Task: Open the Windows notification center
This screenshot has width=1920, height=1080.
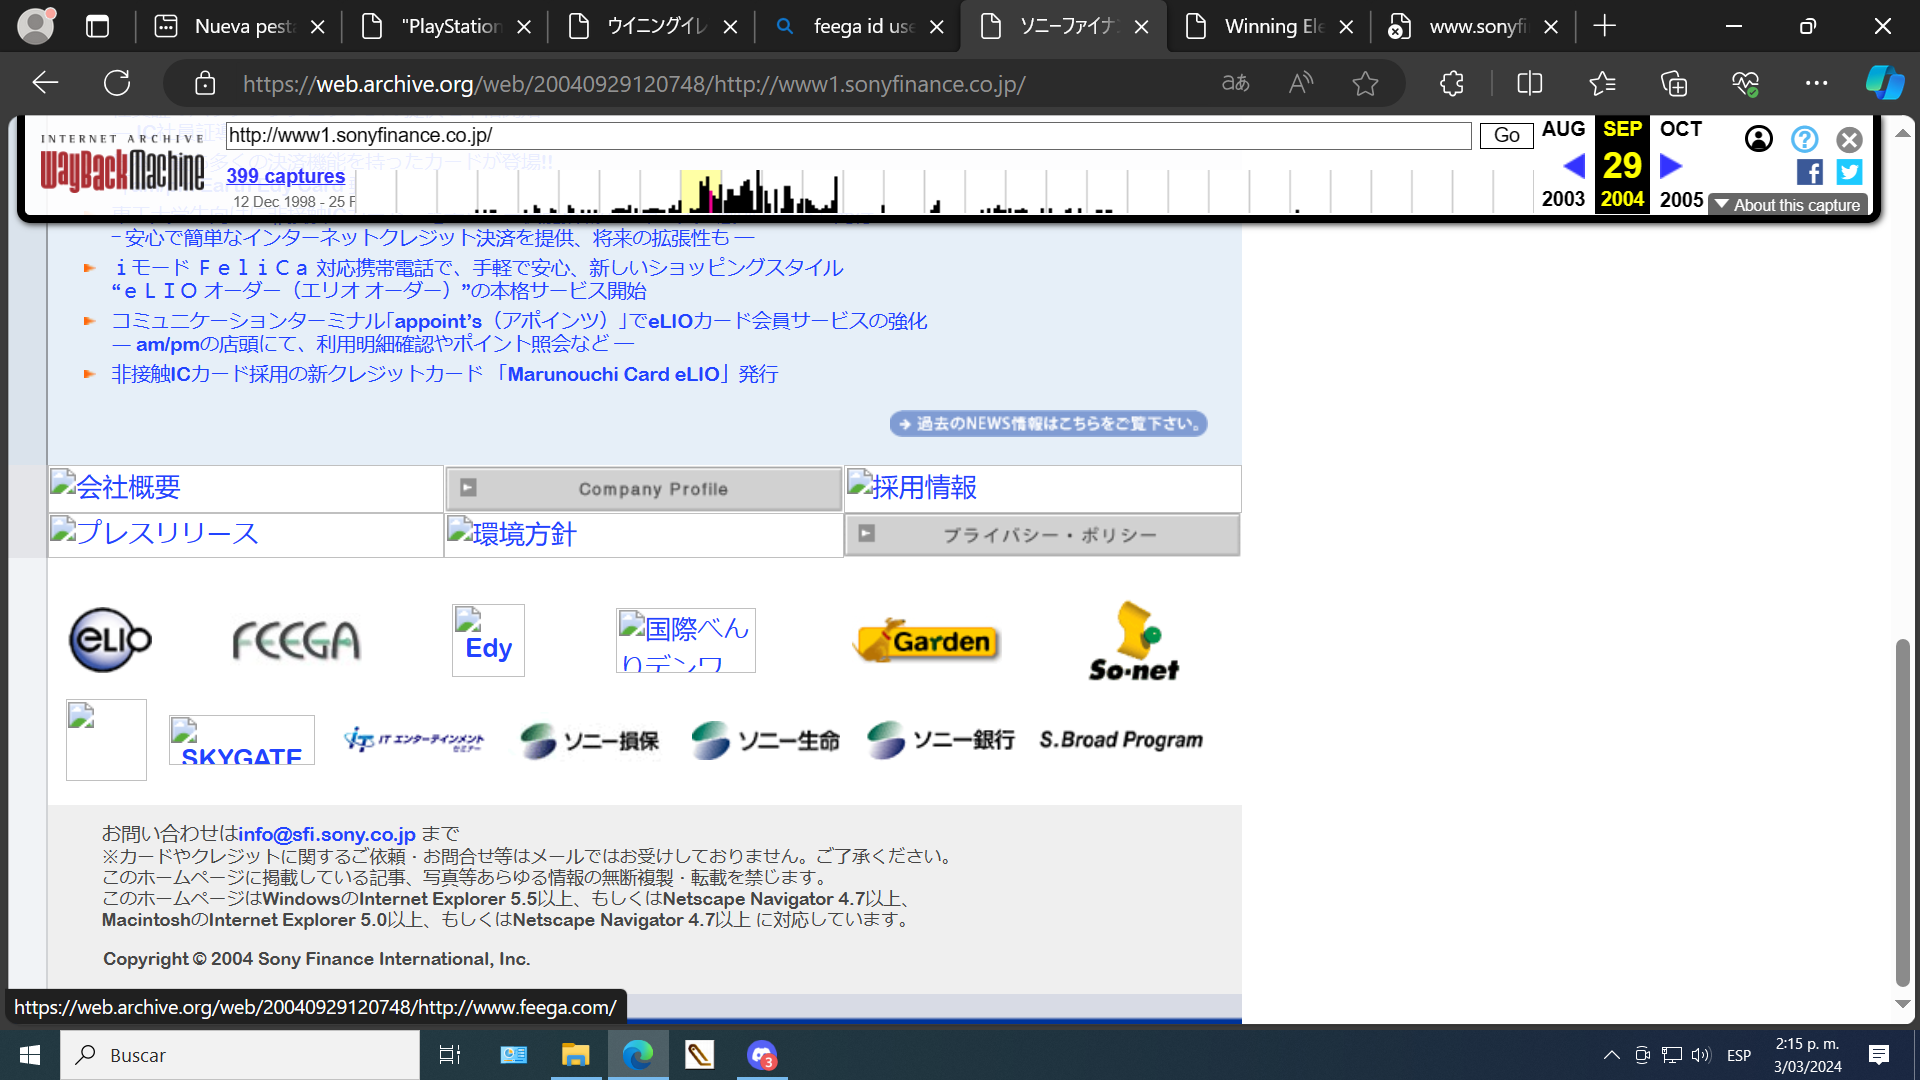Action: click(1879, 1055)
